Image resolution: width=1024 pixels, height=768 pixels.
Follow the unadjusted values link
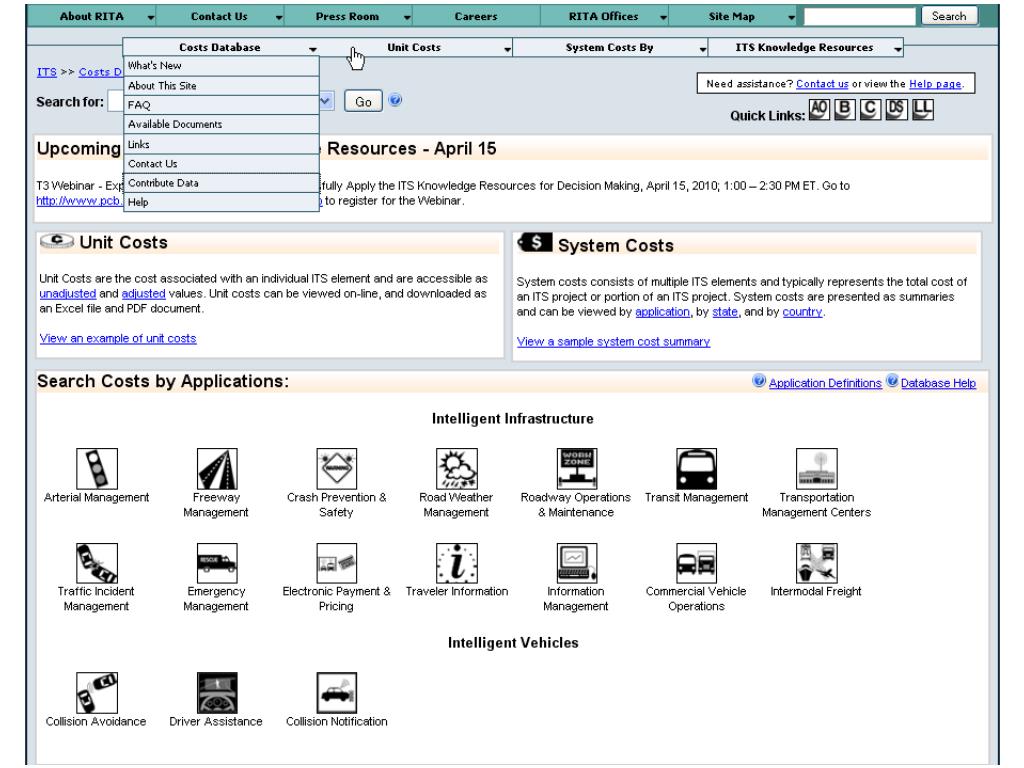(x=67, y=294)
